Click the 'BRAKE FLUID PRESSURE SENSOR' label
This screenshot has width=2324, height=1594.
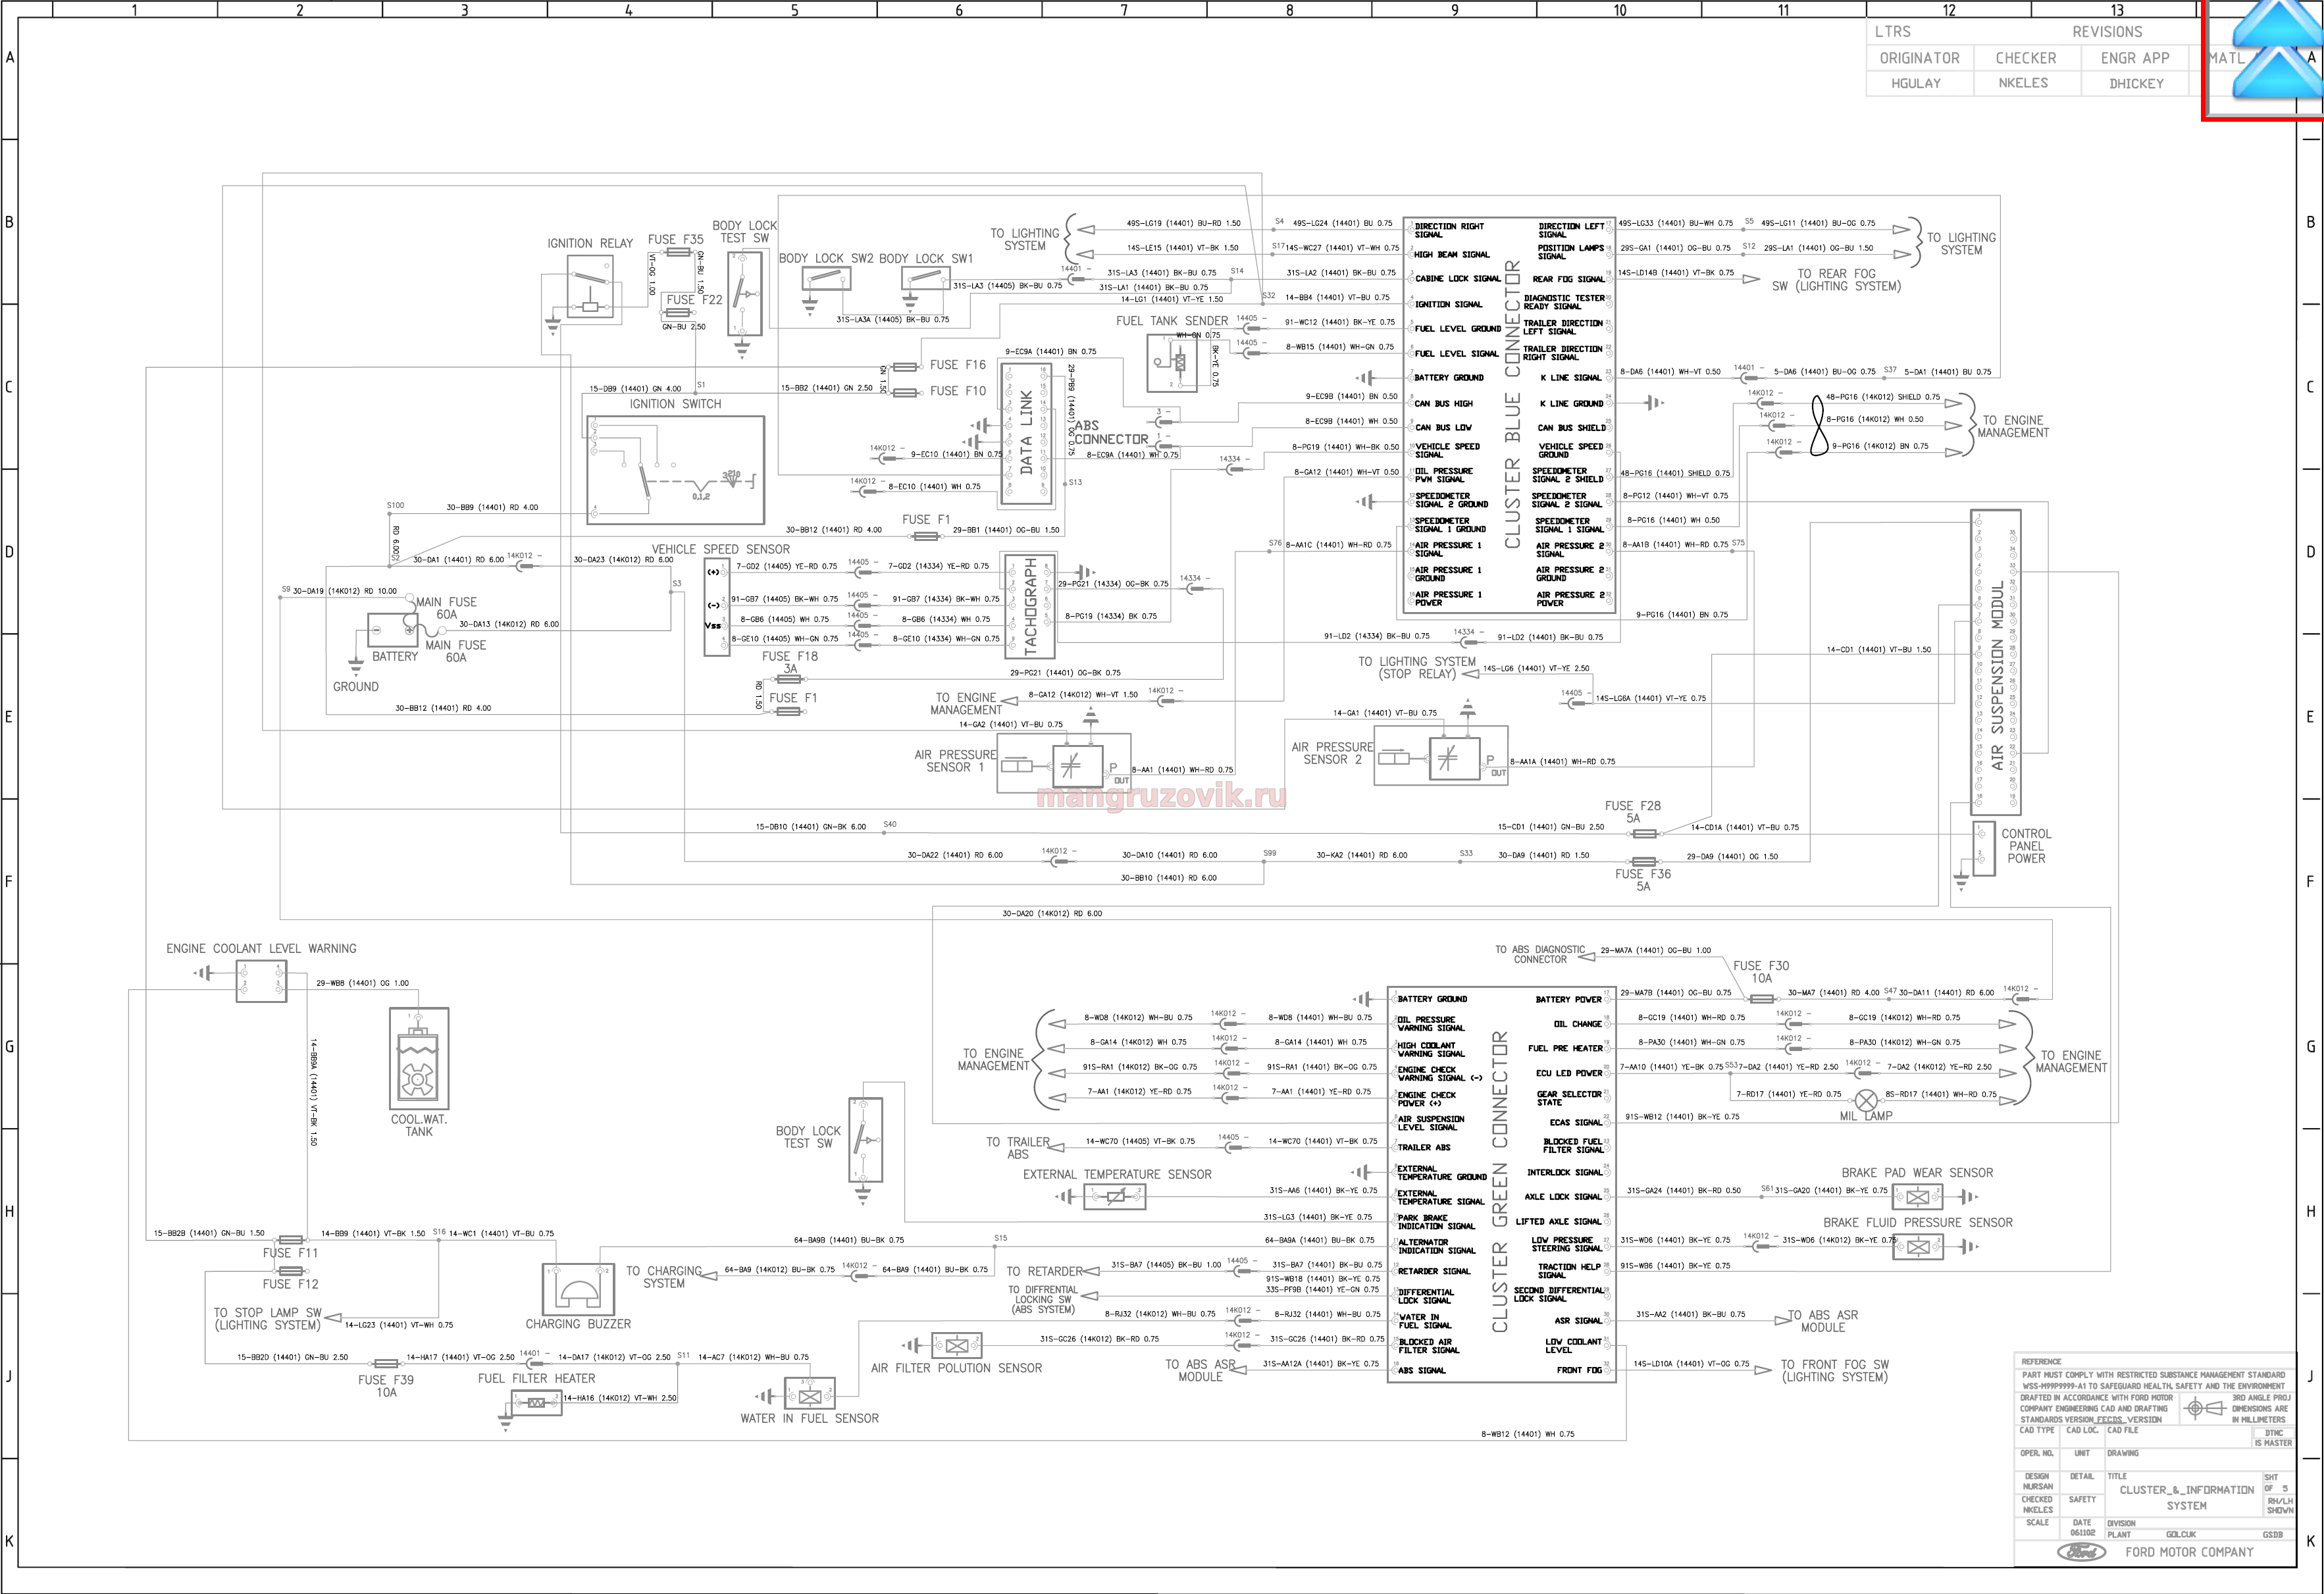tap(1917, 1222)
